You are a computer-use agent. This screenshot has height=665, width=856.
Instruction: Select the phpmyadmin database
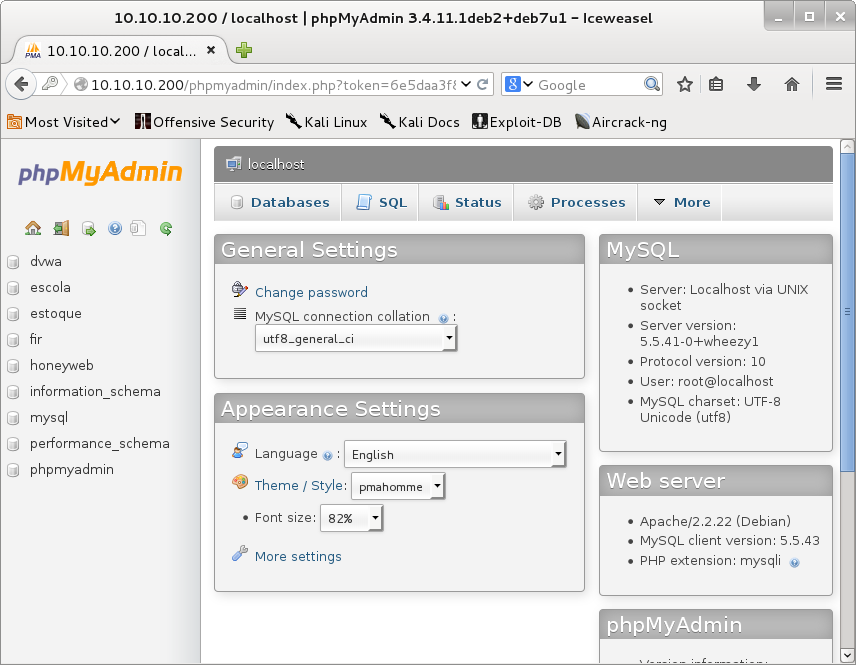tap(72, 470)
